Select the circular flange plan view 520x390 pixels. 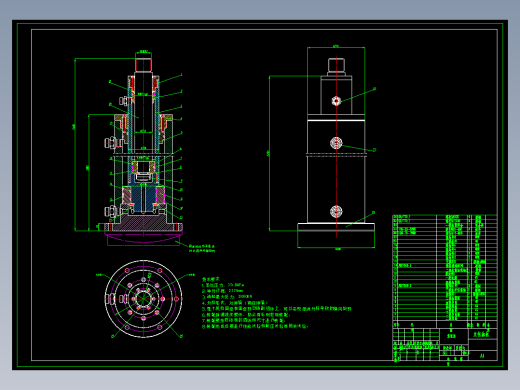(143, 299)
